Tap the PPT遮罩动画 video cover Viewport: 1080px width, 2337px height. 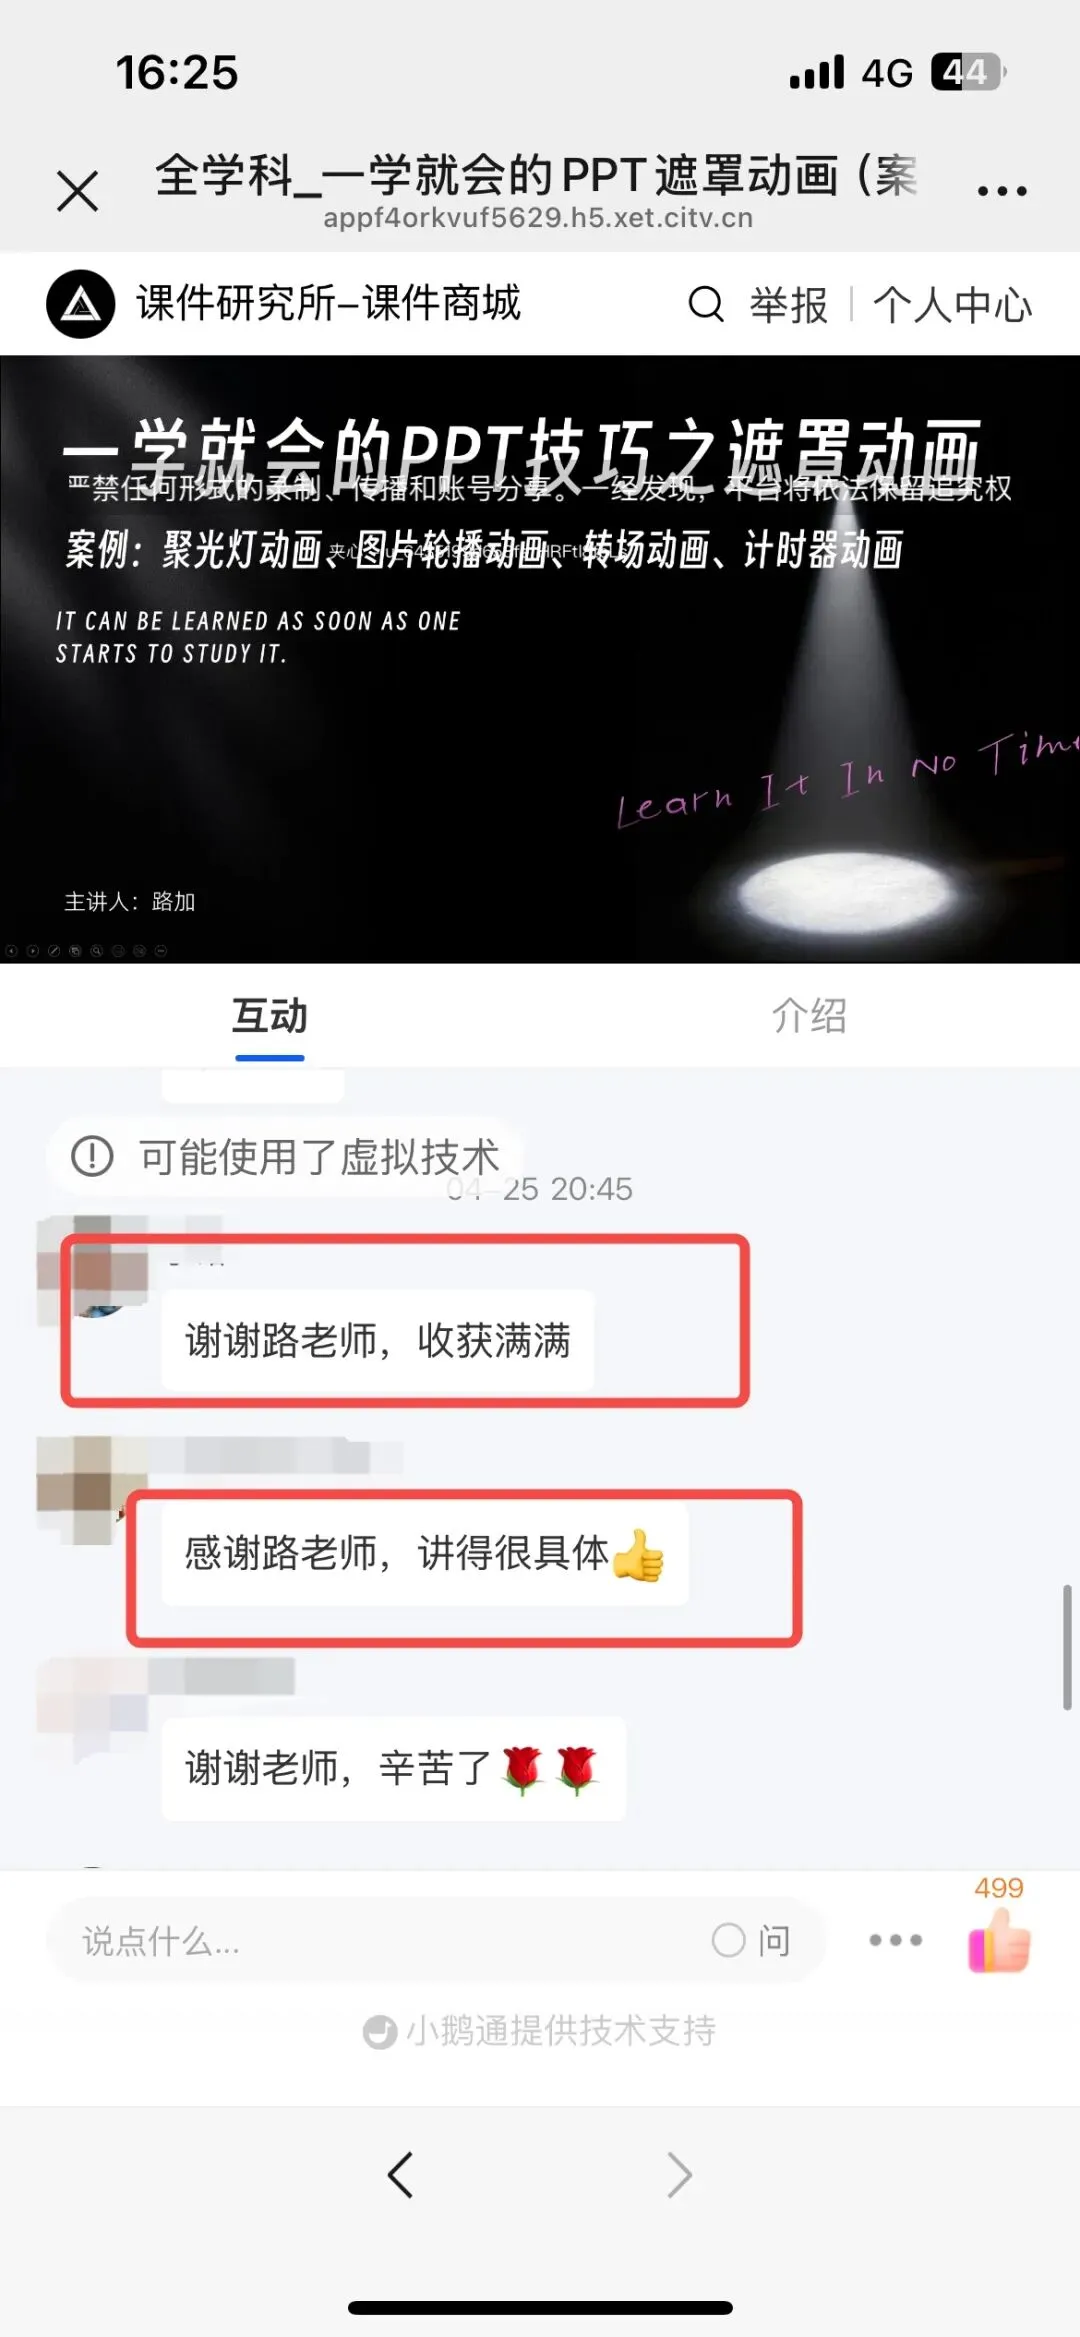[540, 659]
